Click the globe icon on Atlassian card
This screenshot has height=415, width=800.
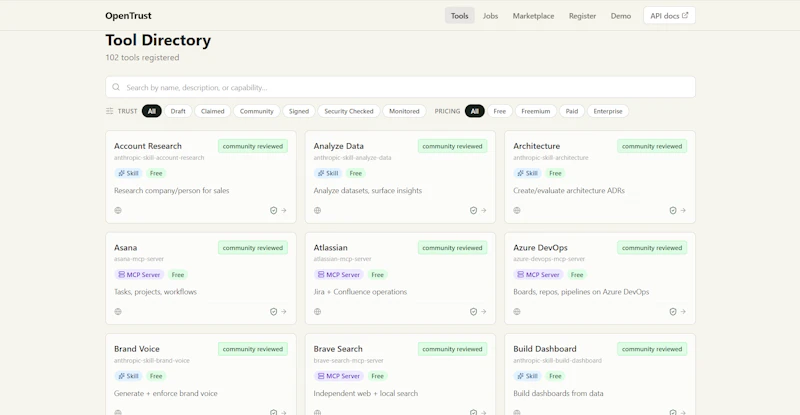[317, 311]
